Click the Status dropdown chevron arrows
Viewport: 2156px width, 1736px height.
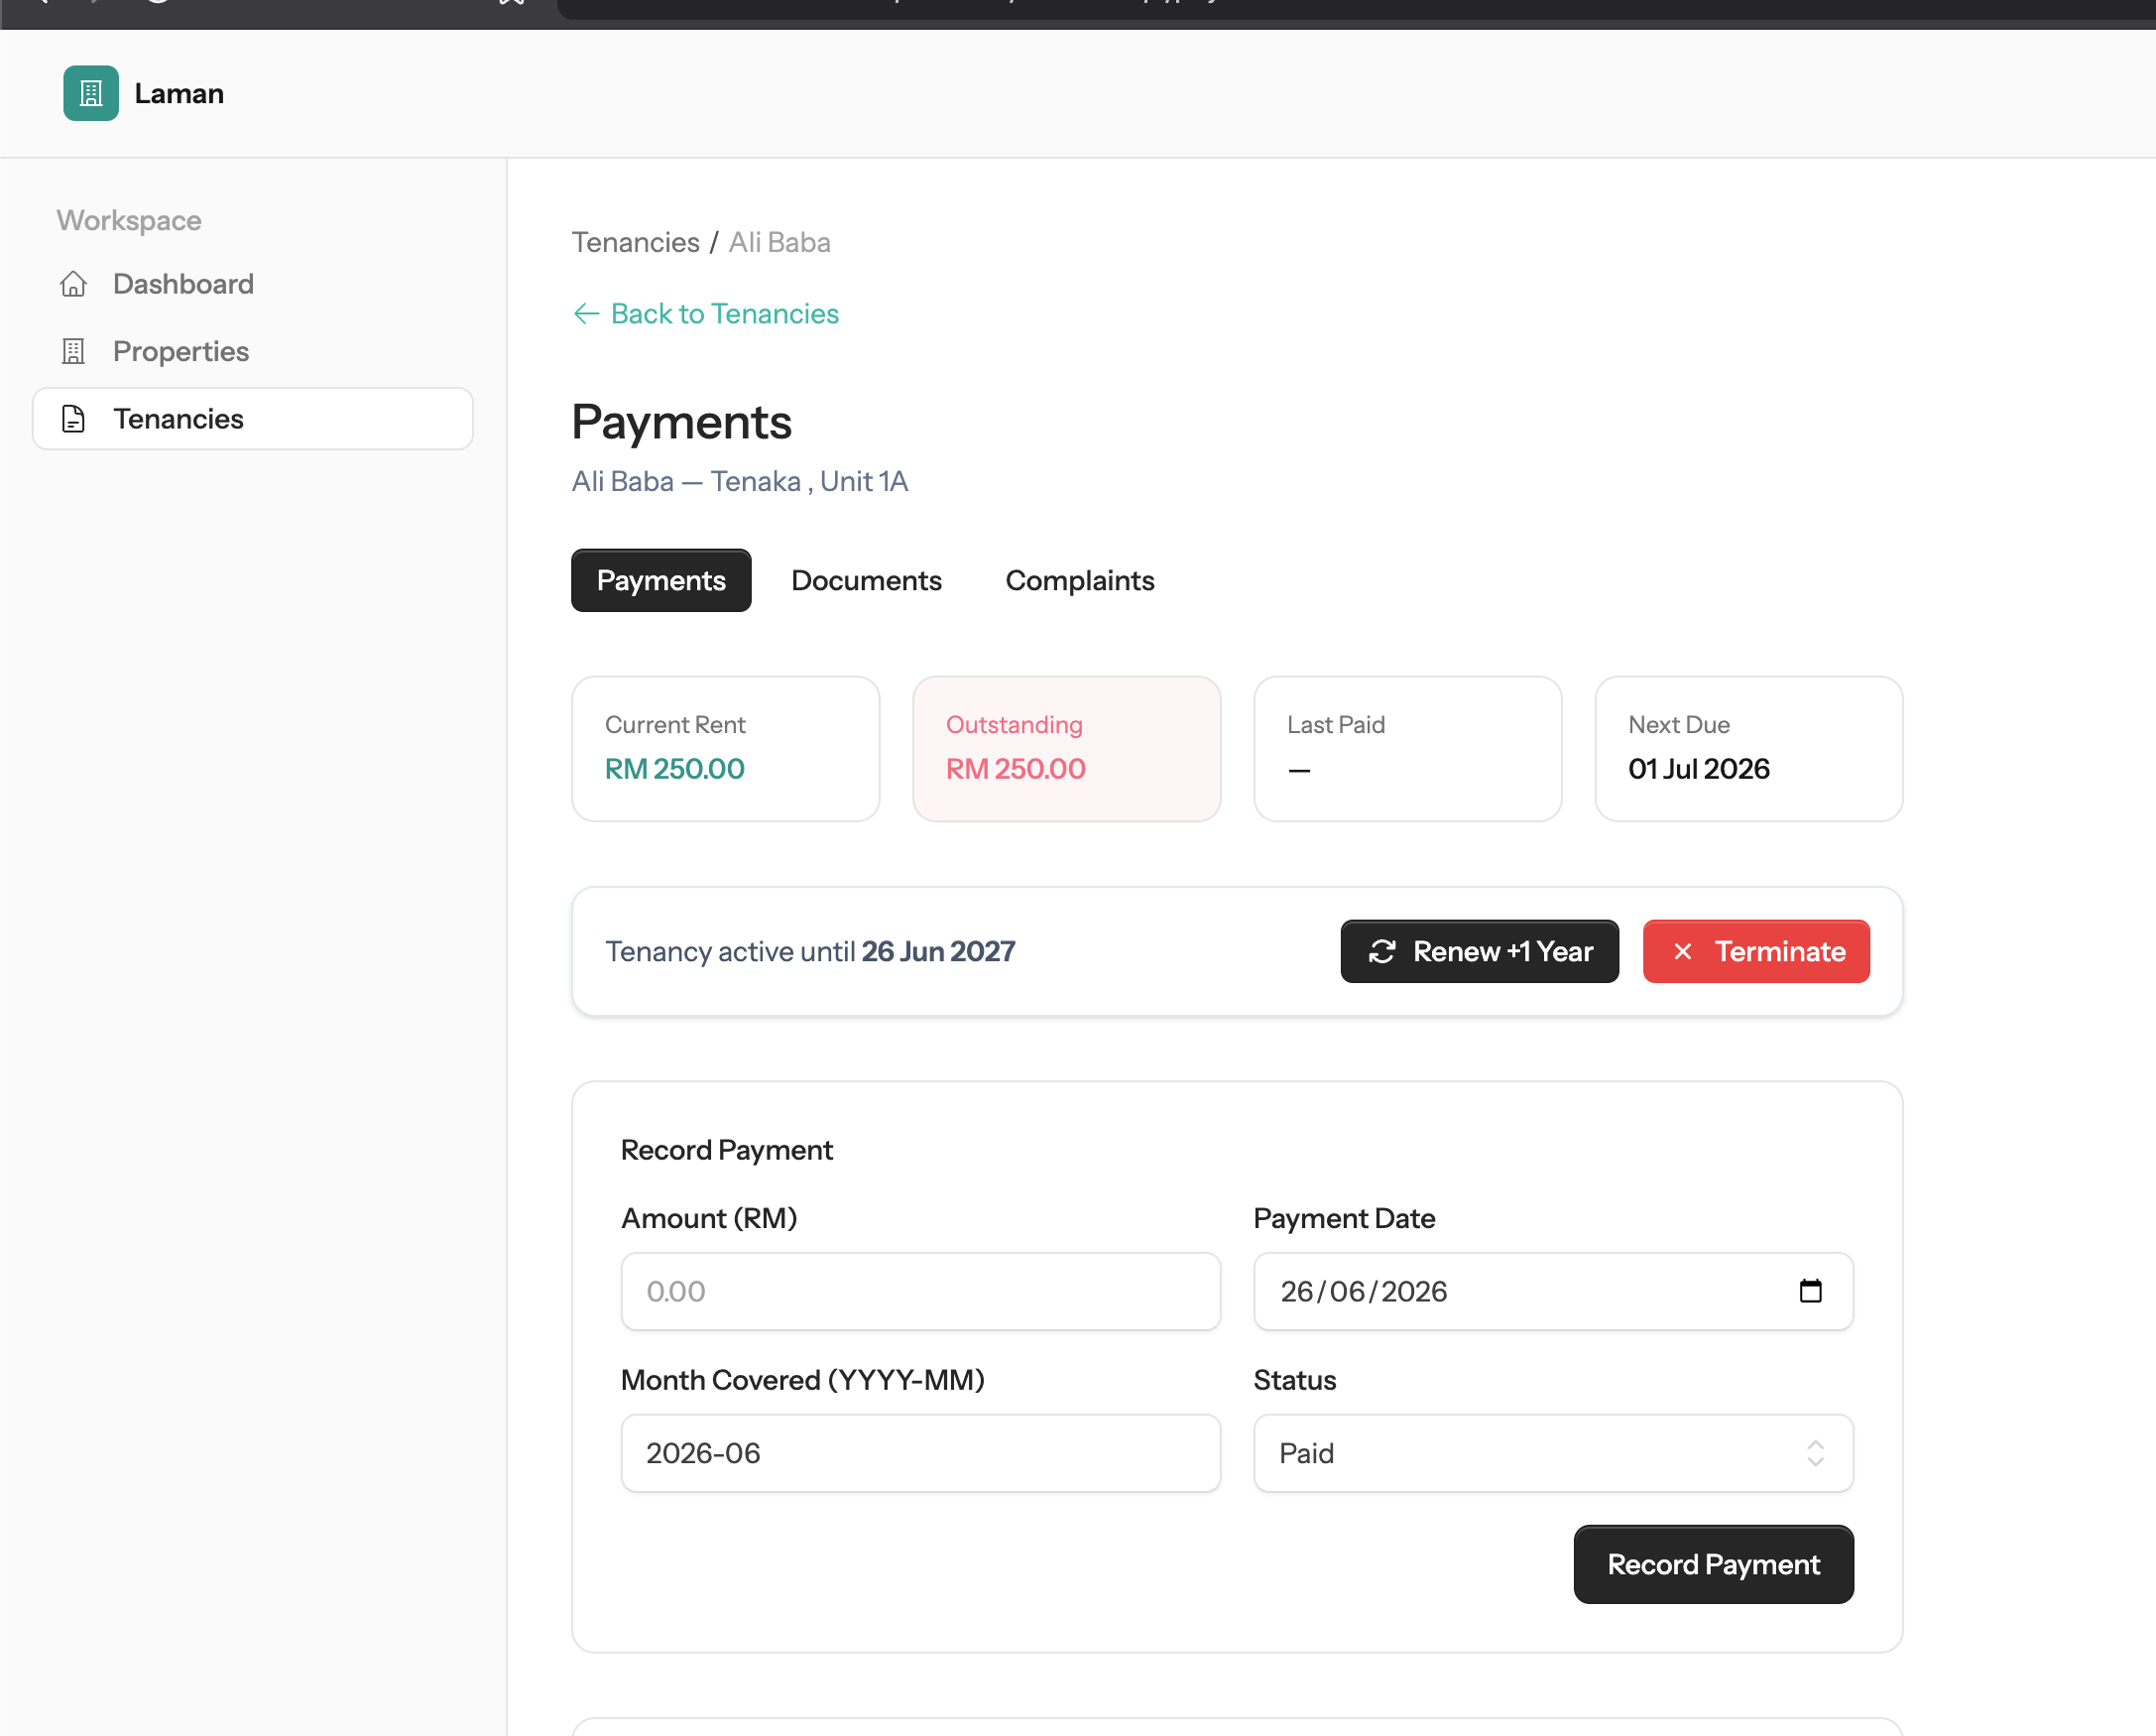click(1815, 1453)
